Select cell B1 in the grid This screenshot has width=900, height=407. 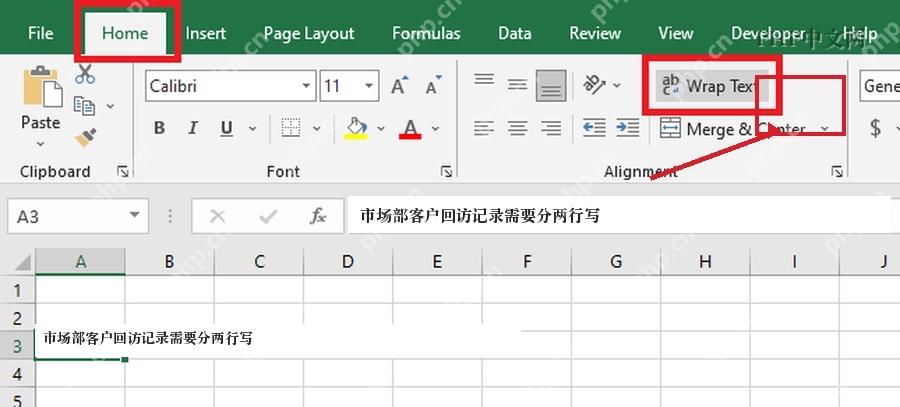point(169,289)
